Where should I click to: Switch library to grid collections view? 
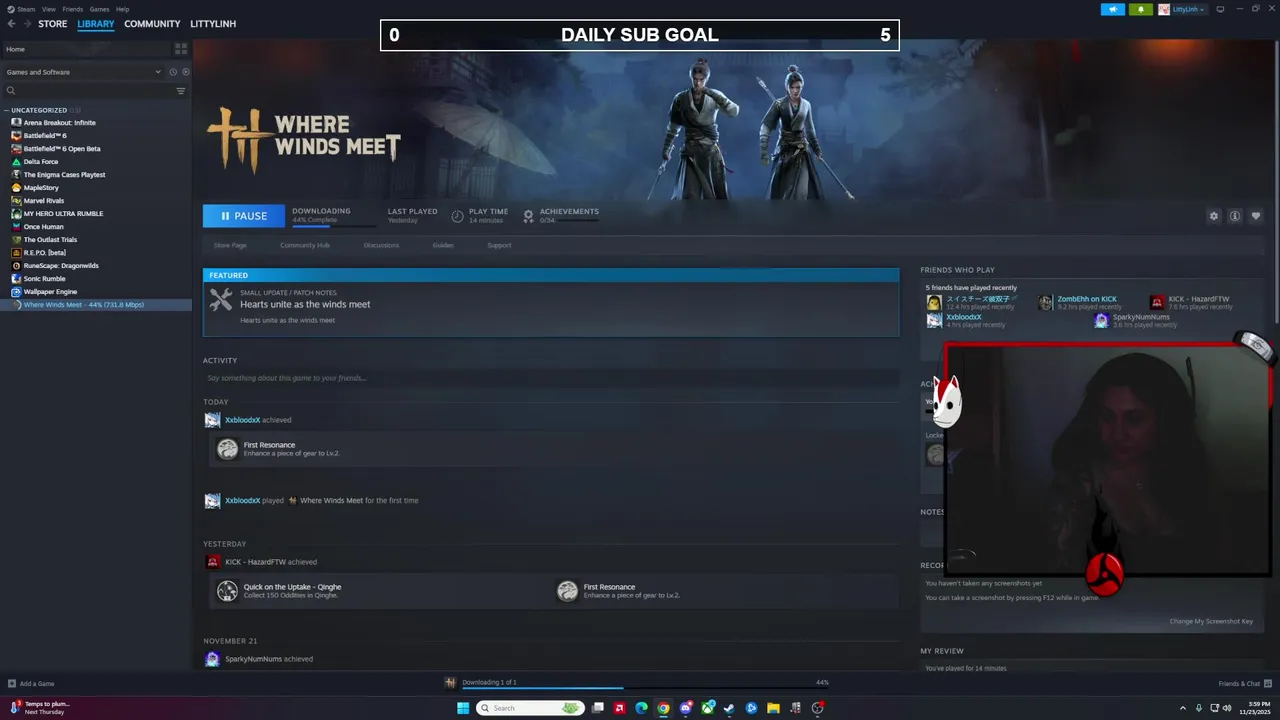click(181, 49)
